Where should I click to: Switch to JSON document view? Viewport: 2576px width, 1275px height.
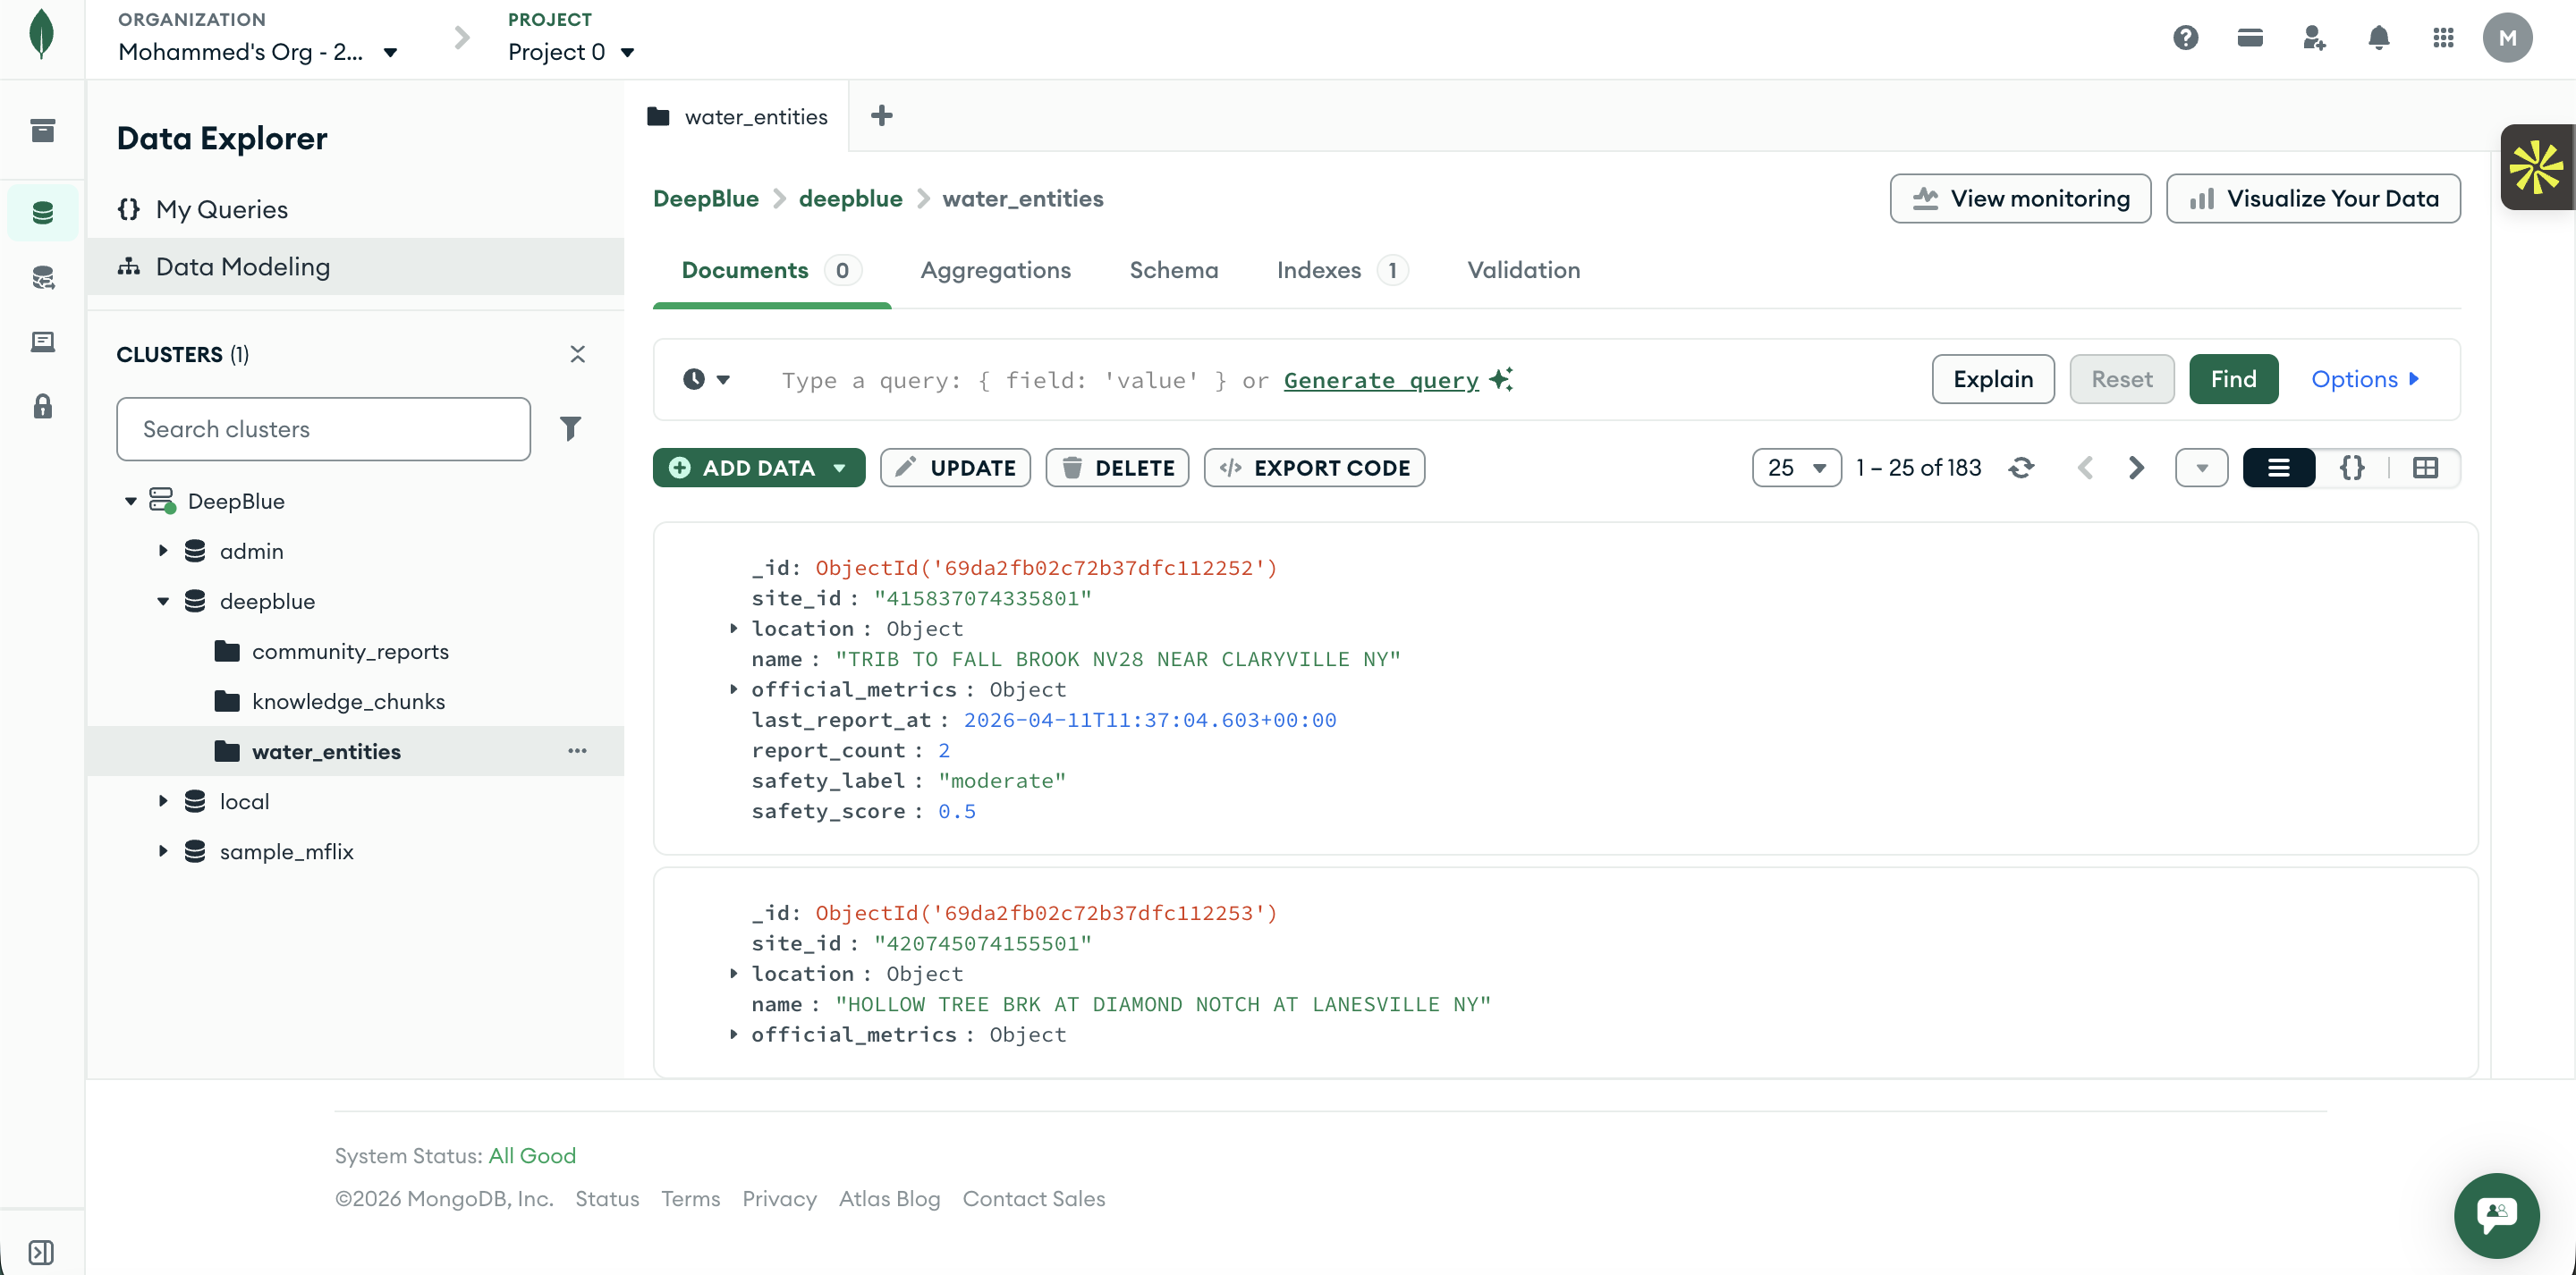point(2352,467)
